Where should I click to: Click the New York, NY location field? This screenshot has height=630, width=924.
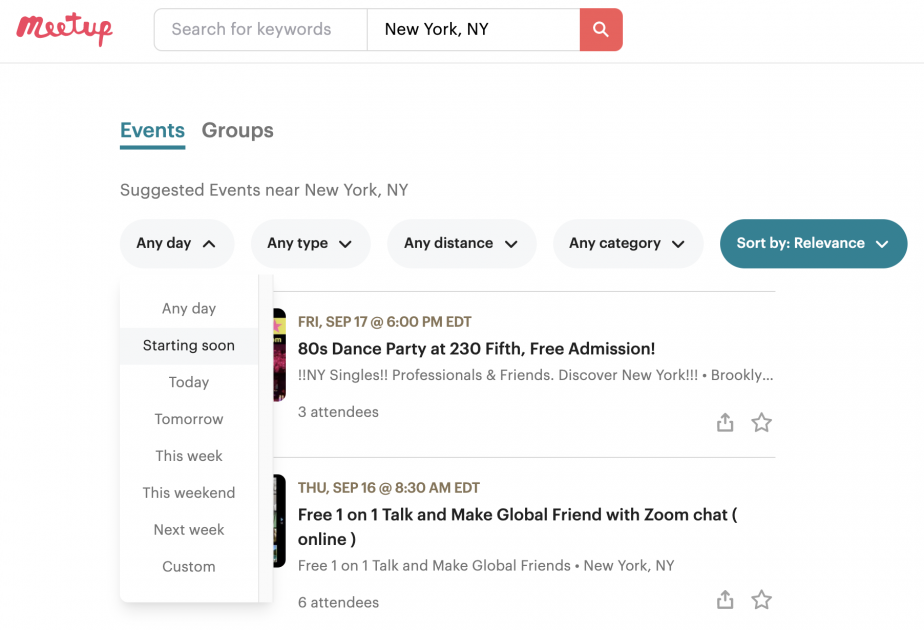click(x=473, y=29)
